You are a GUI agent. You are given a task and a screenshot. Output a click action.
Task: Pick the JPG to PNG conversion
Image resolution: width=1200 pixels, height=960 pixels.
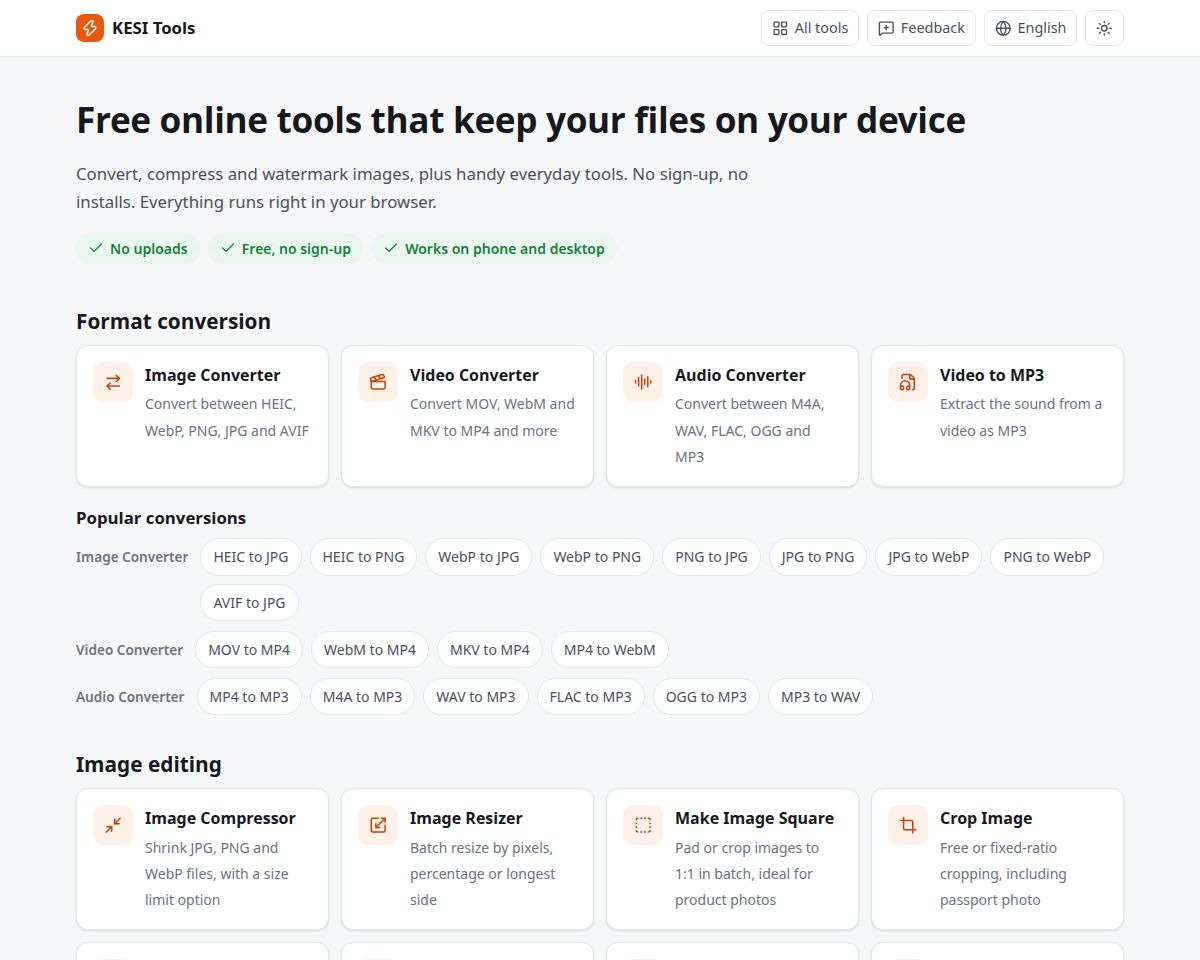(x=818, y=557)
